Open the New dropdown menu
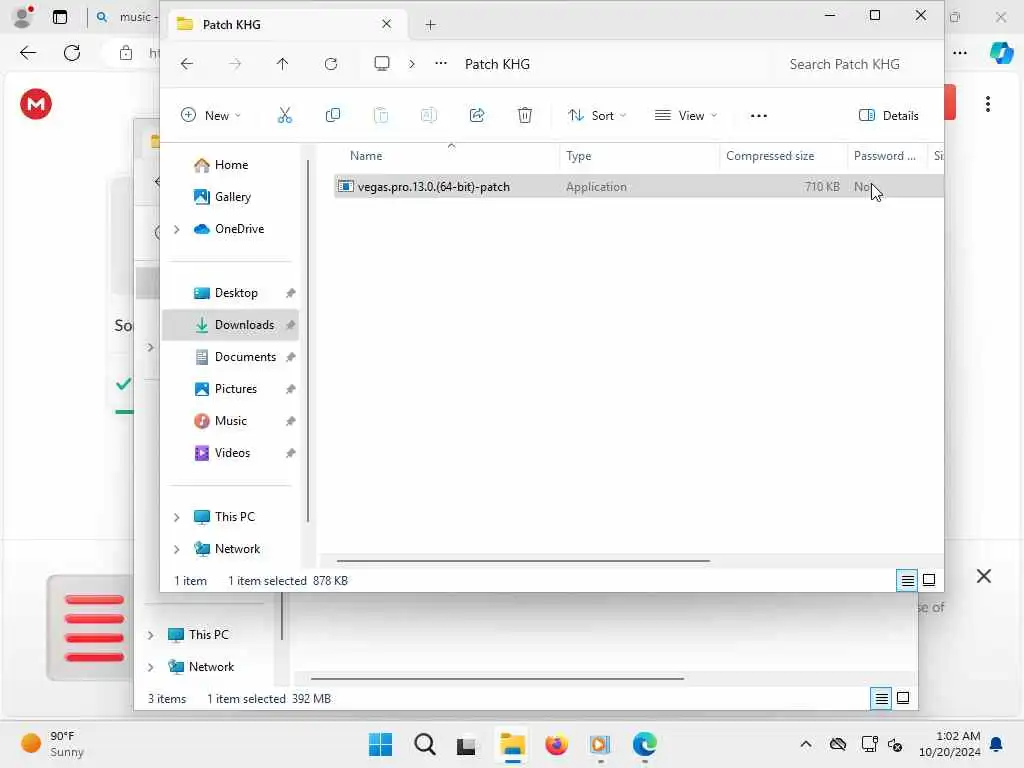This screenshot has width=1024, height=768. 211,116
